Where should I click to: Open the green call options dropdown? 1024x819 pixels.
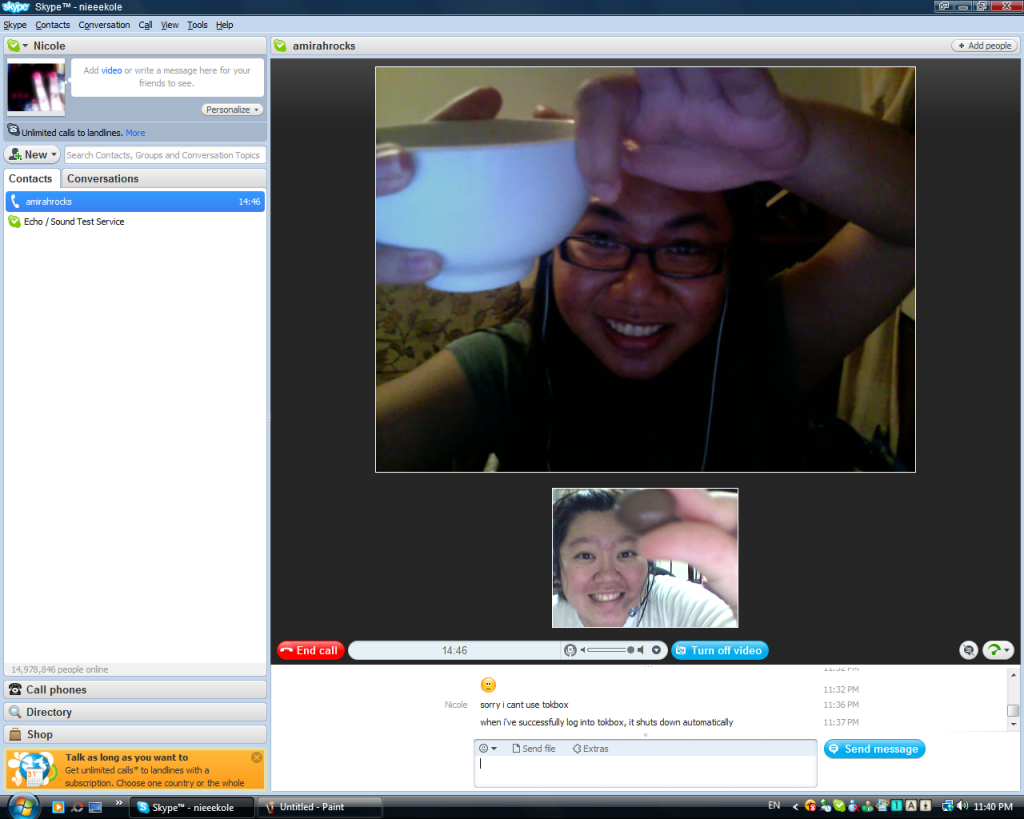998,650
